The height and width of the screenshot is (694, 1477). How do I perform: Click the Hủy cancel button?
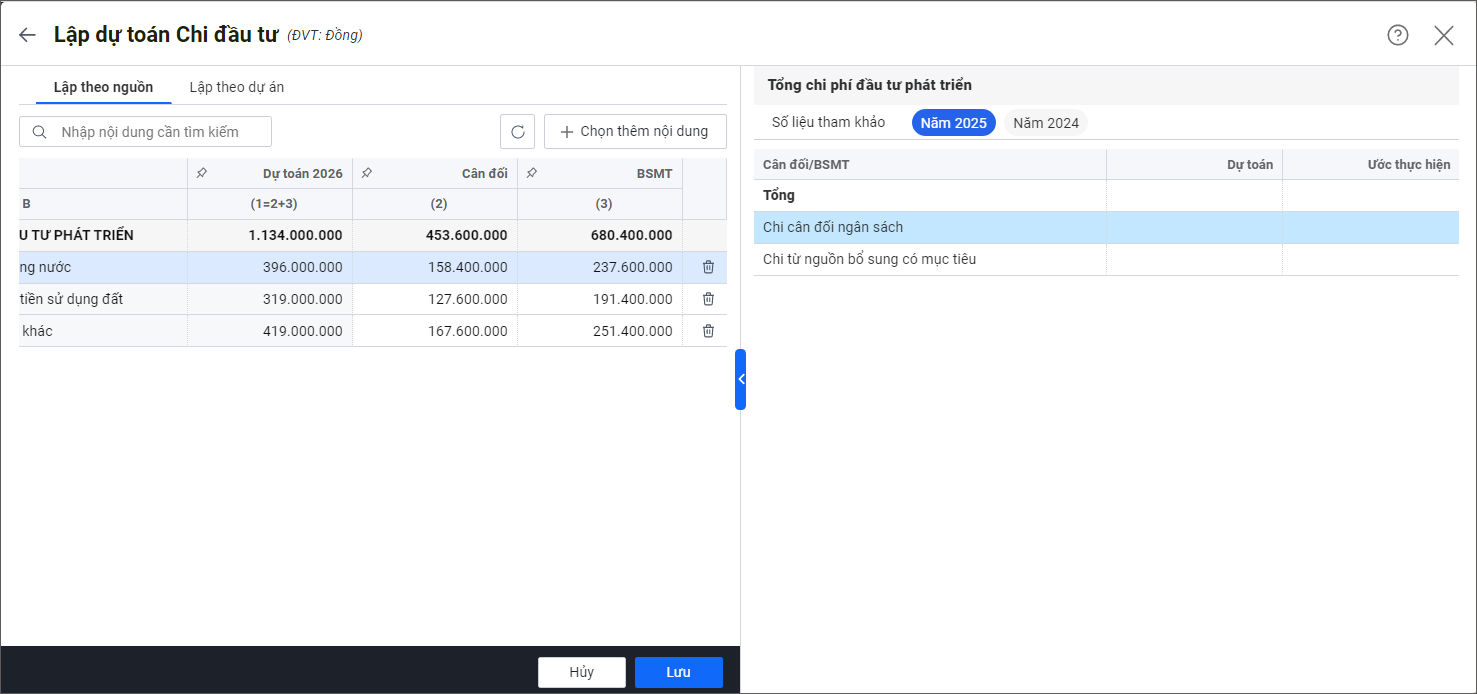coord(581,672)
